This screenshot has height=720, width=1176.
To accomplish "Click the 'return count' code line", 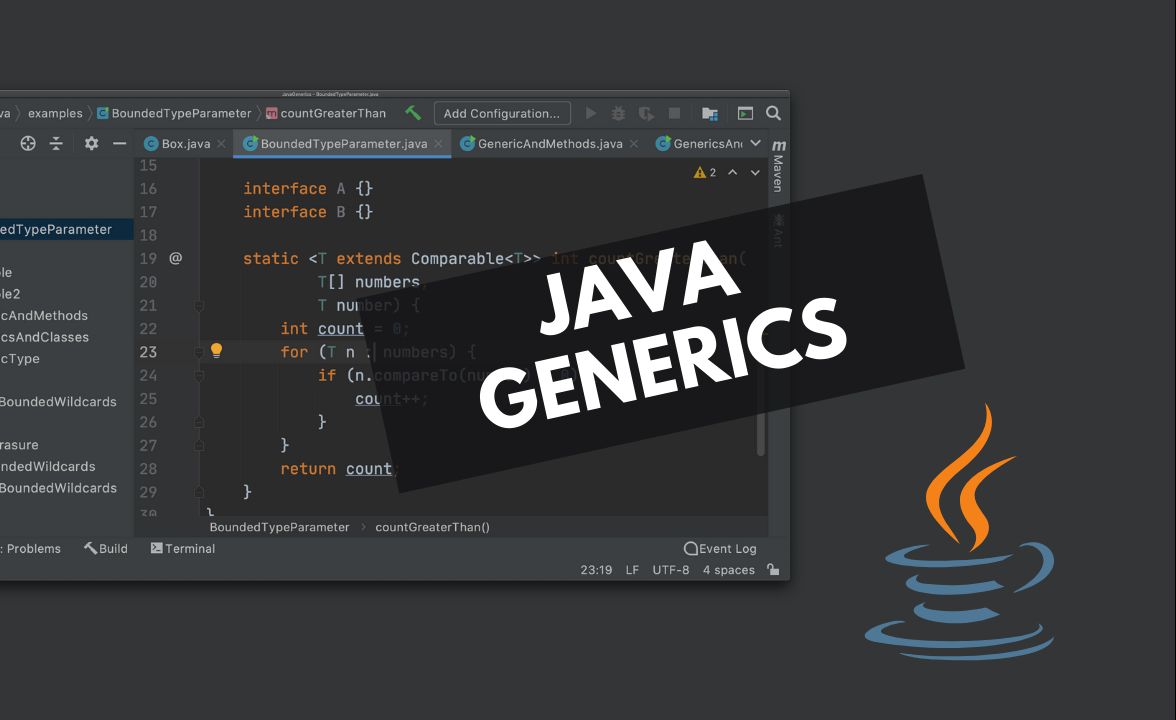I will click(336, 469).
